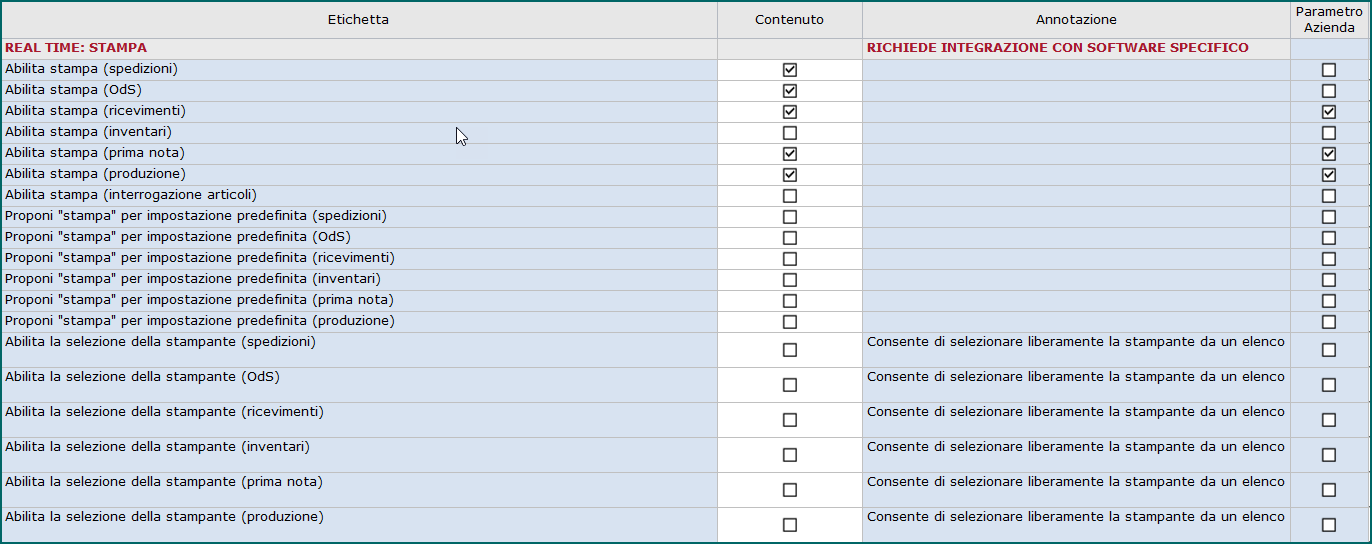Click the Etichetta column header
The height and width of the screenshot is (544, 1372).
point(359,20)
